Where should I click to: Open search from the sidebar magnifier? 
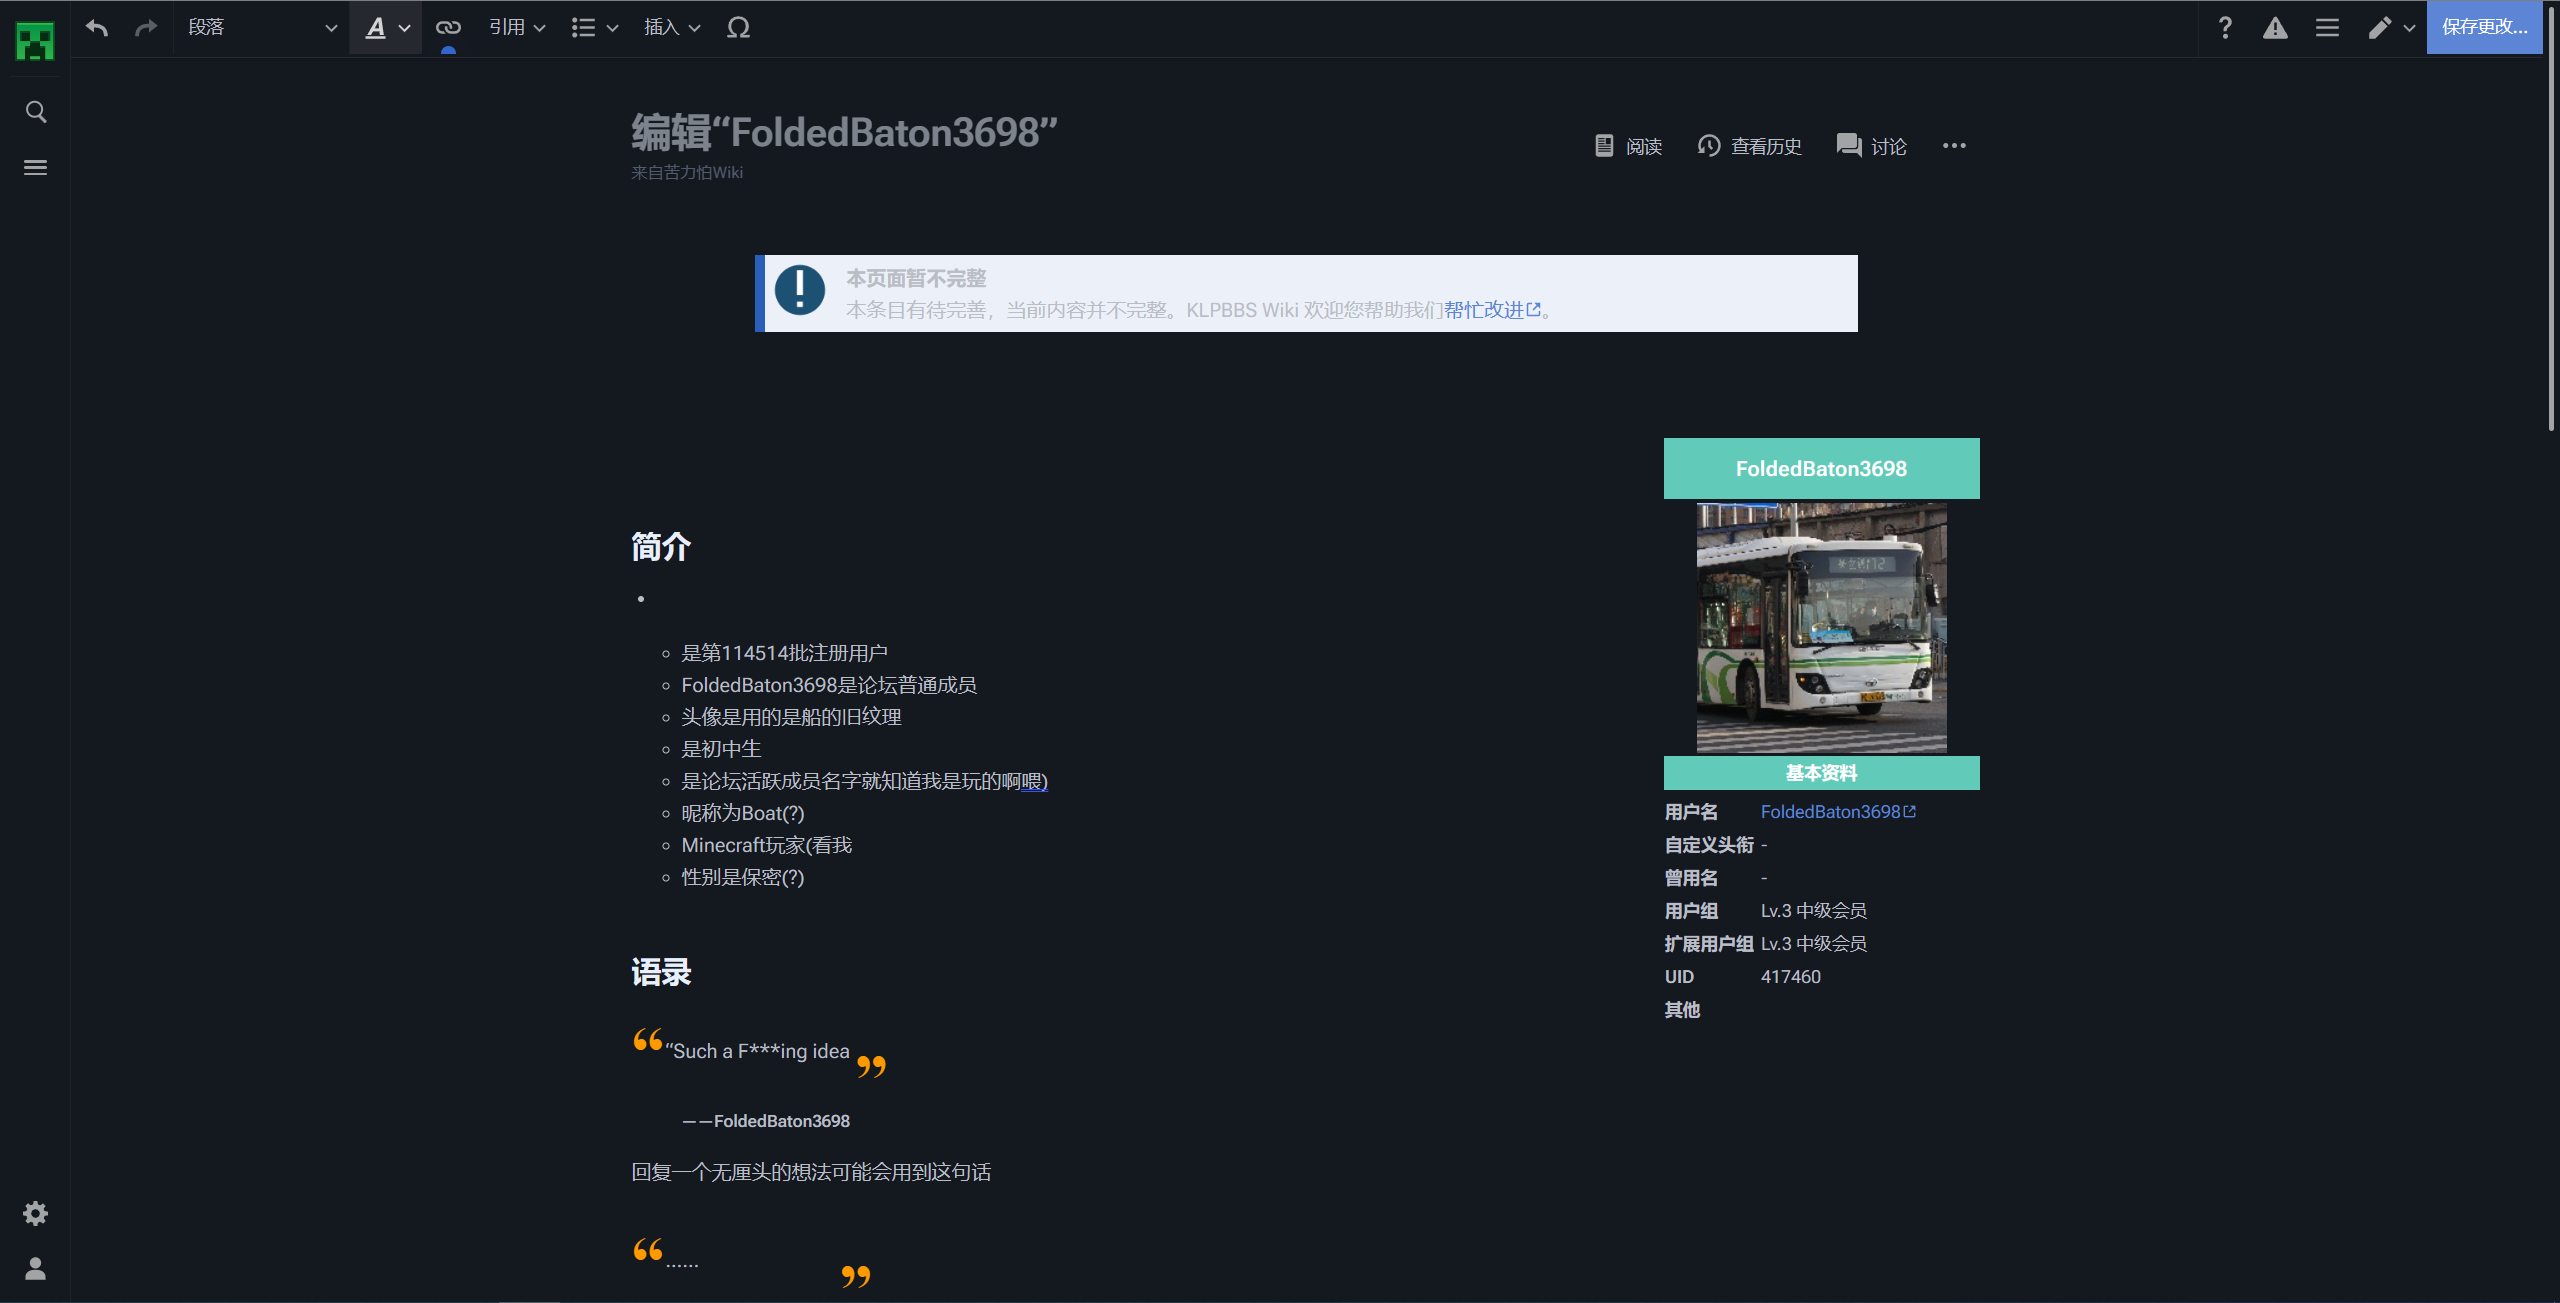pyautogui.click(x=35, y=112)
